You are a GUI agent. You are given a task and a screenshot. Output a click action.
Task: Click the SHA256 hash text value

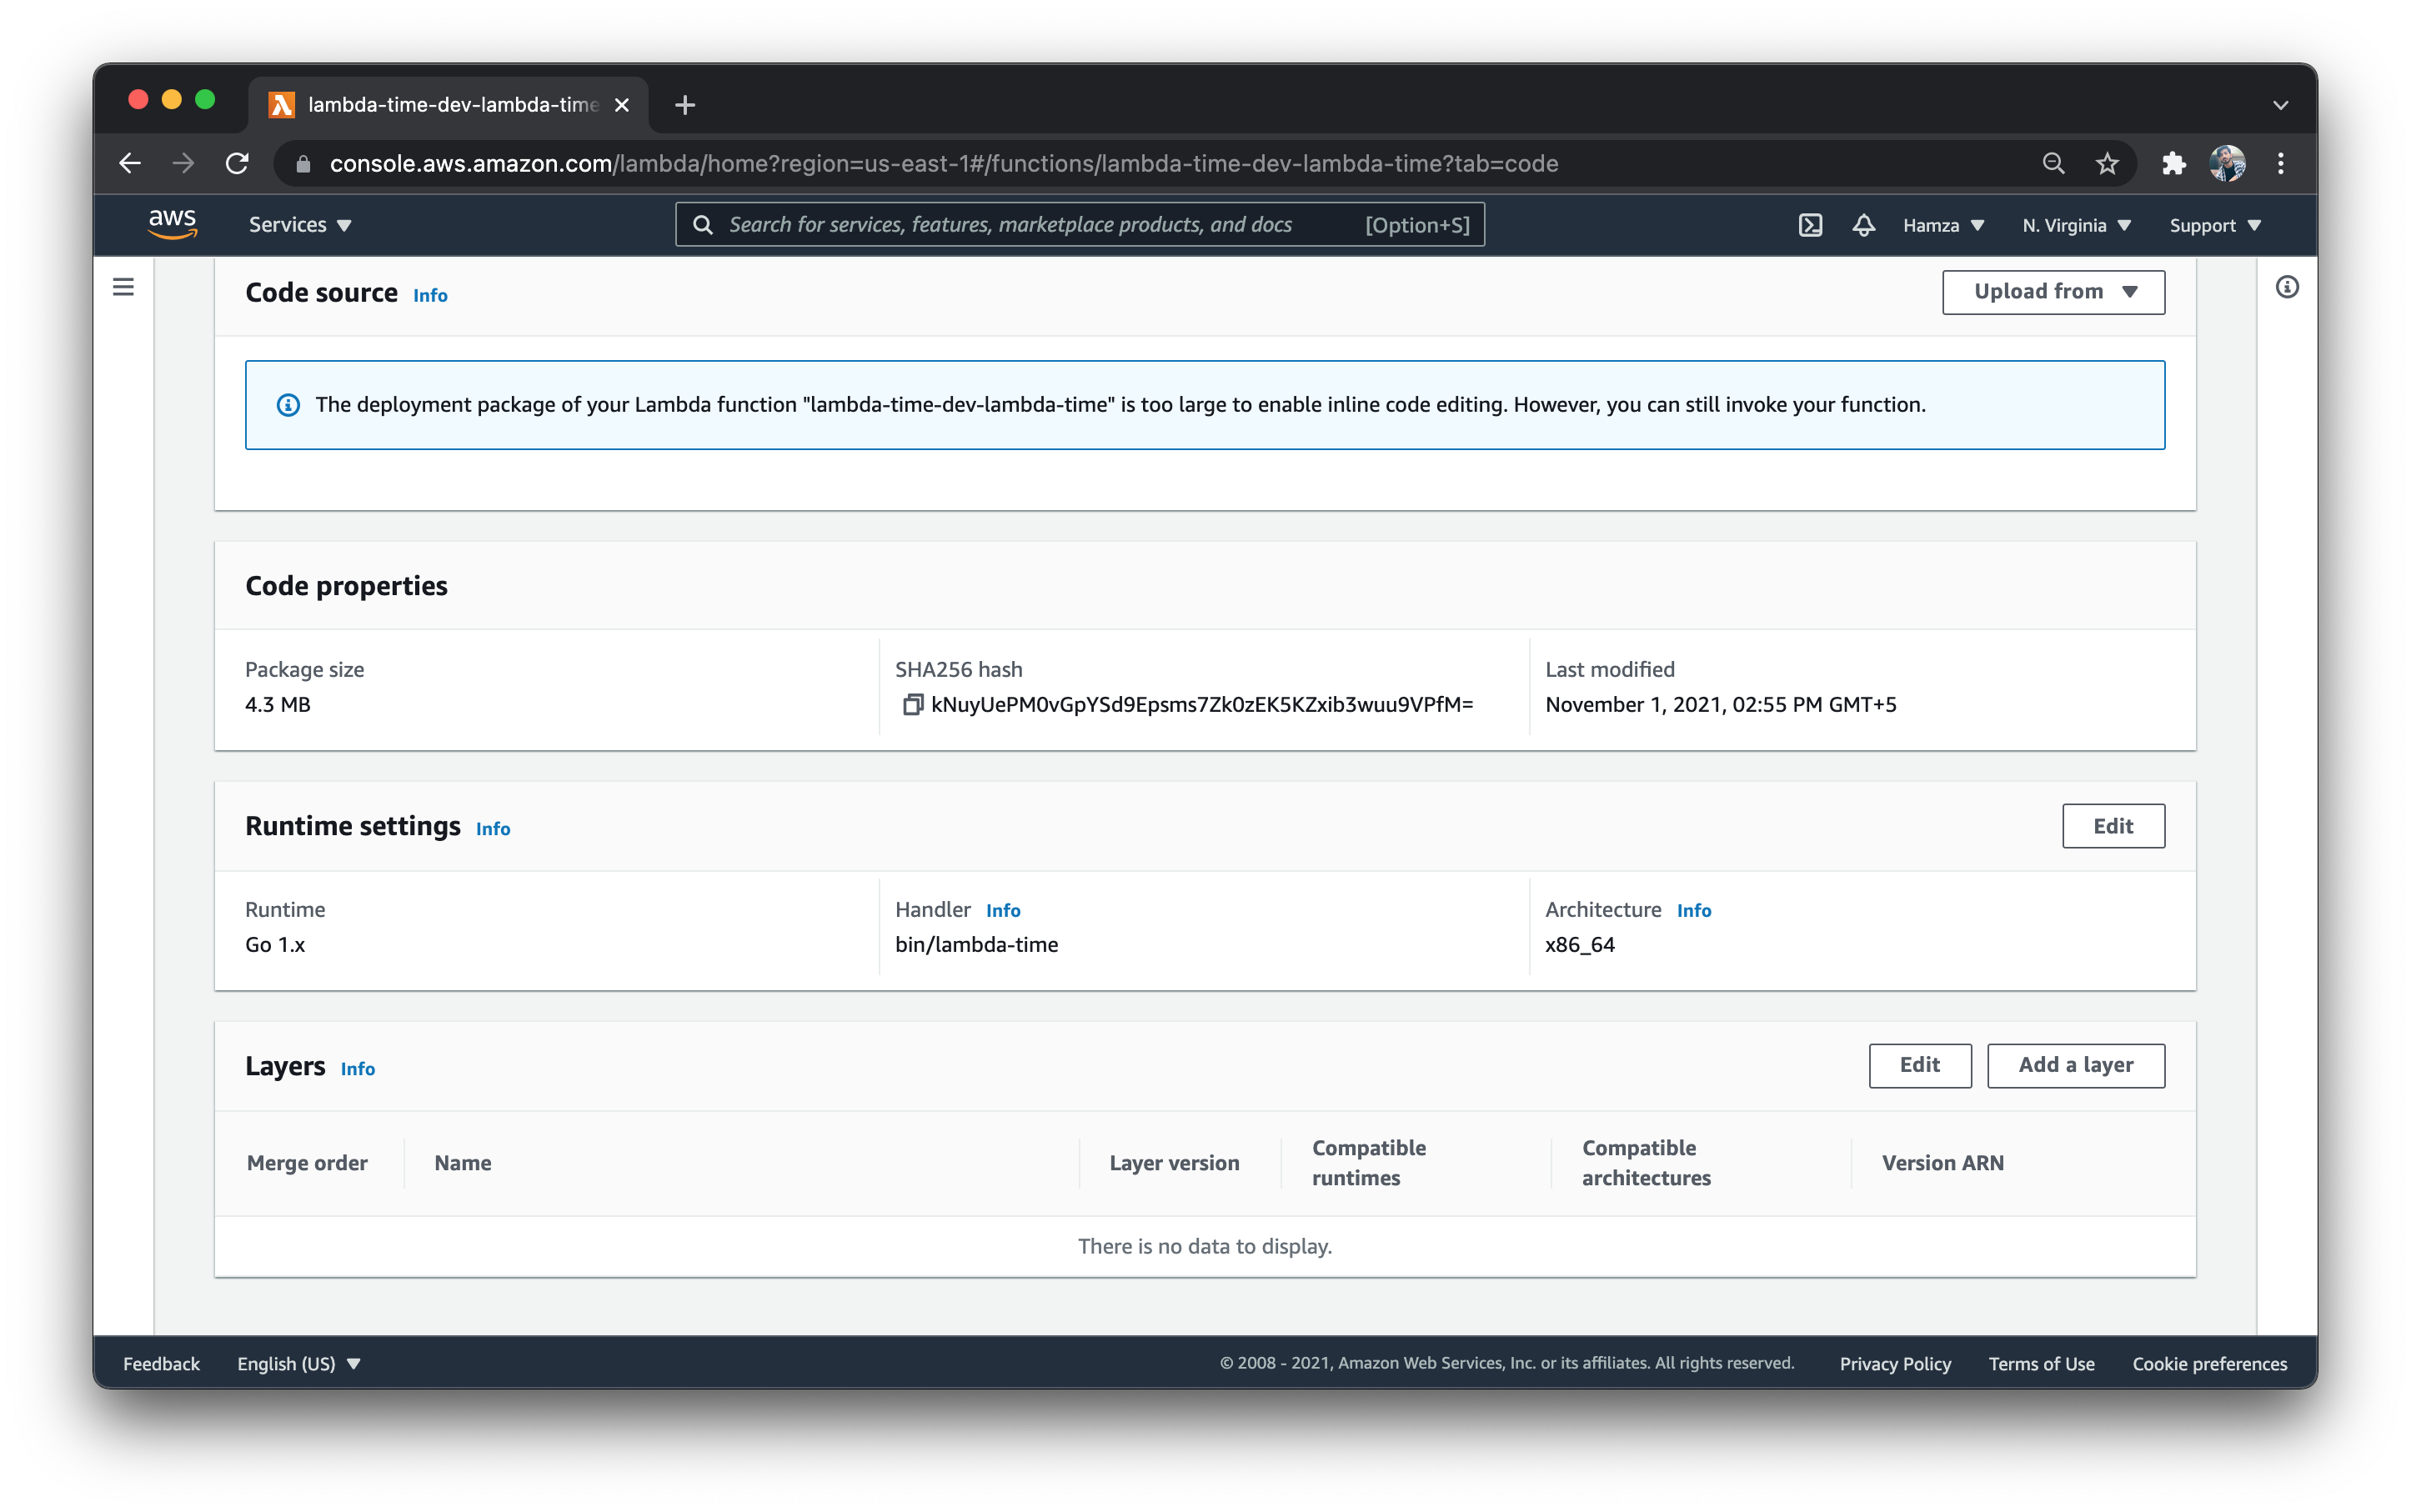coord(1202,705)
